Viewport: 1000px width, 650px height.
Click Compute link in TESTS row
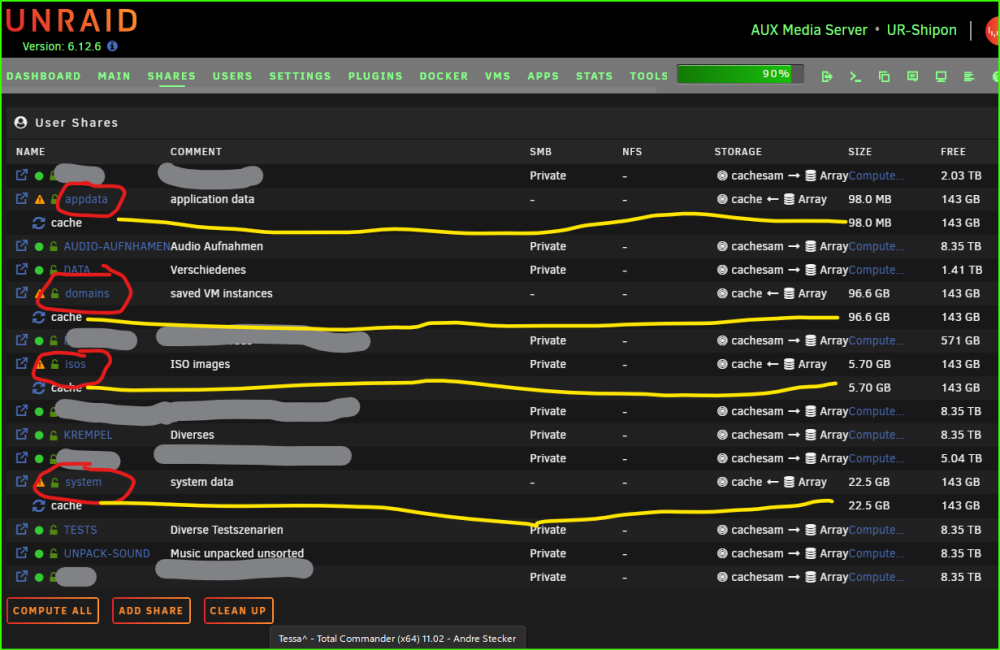coord(876,530)
